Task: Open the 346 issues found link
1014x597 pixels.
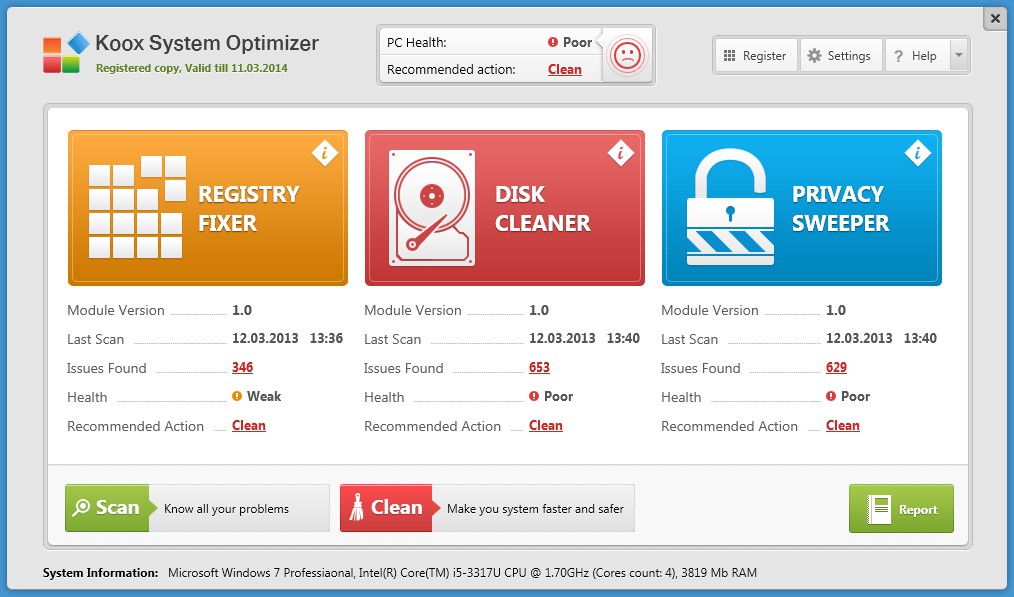Action: (x=243, y=367)
